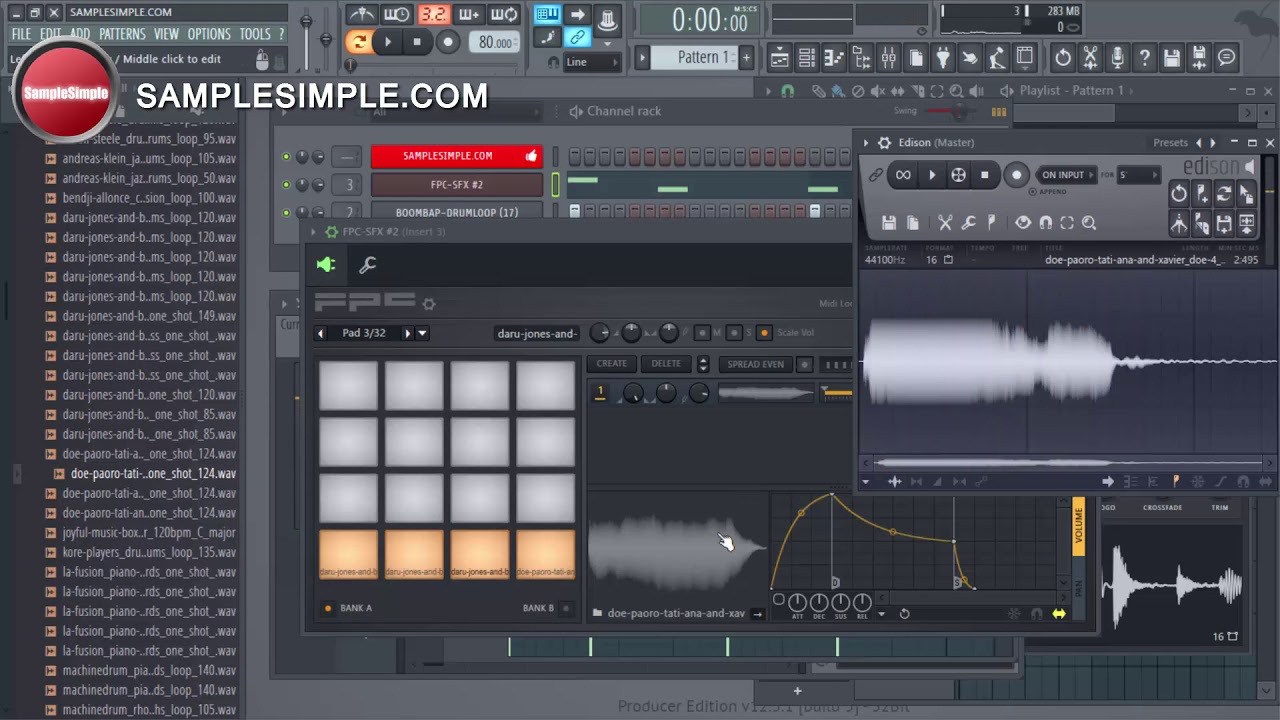Open the OPTIONS menu

coord(209,33)
